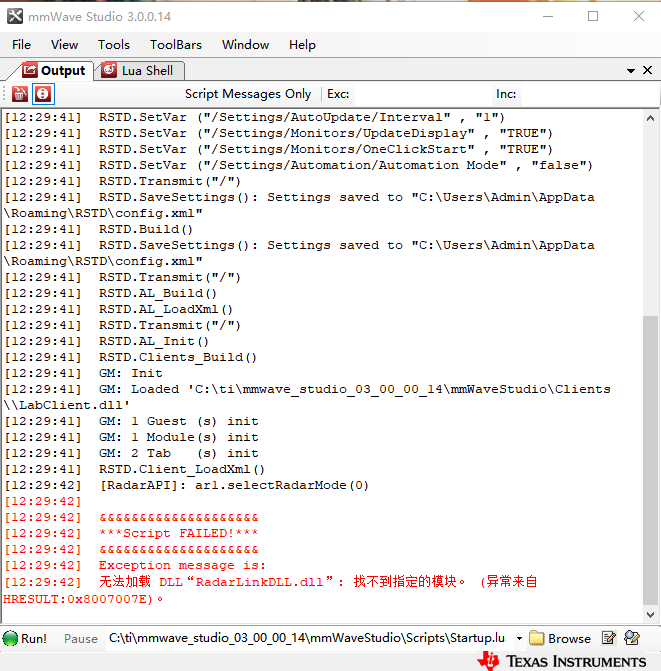Click the rightmost script tools icon
This screenshot has height=671, width=661.
pos(633,638)
